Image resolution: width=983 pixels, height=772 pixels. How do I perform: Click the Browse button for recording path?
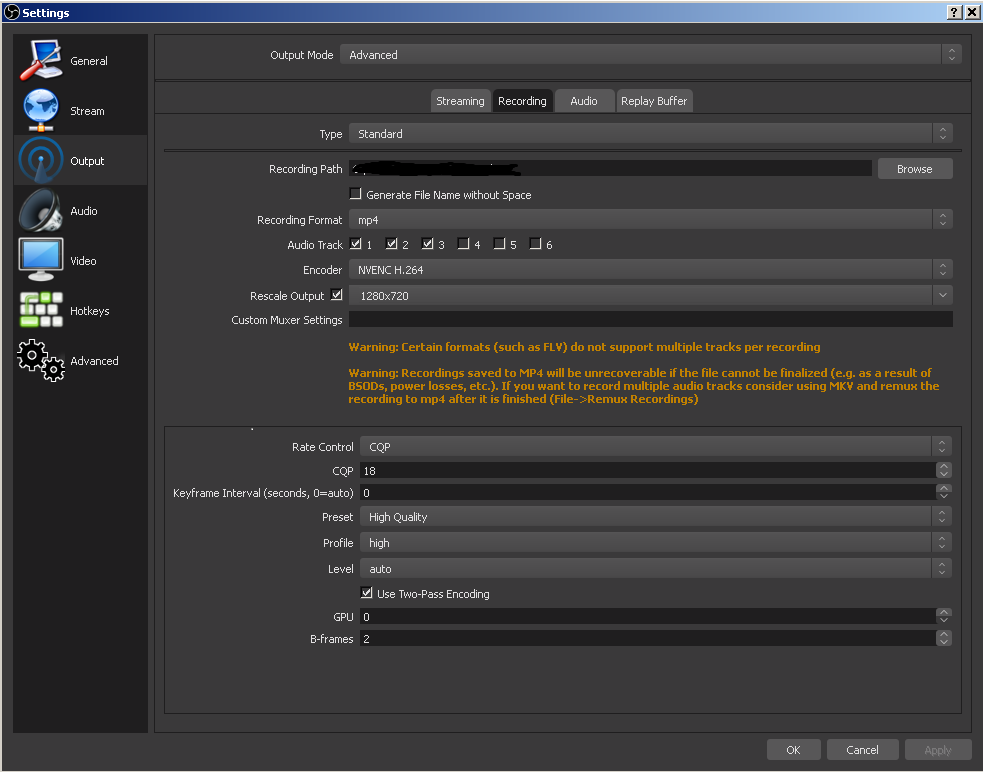914,169
